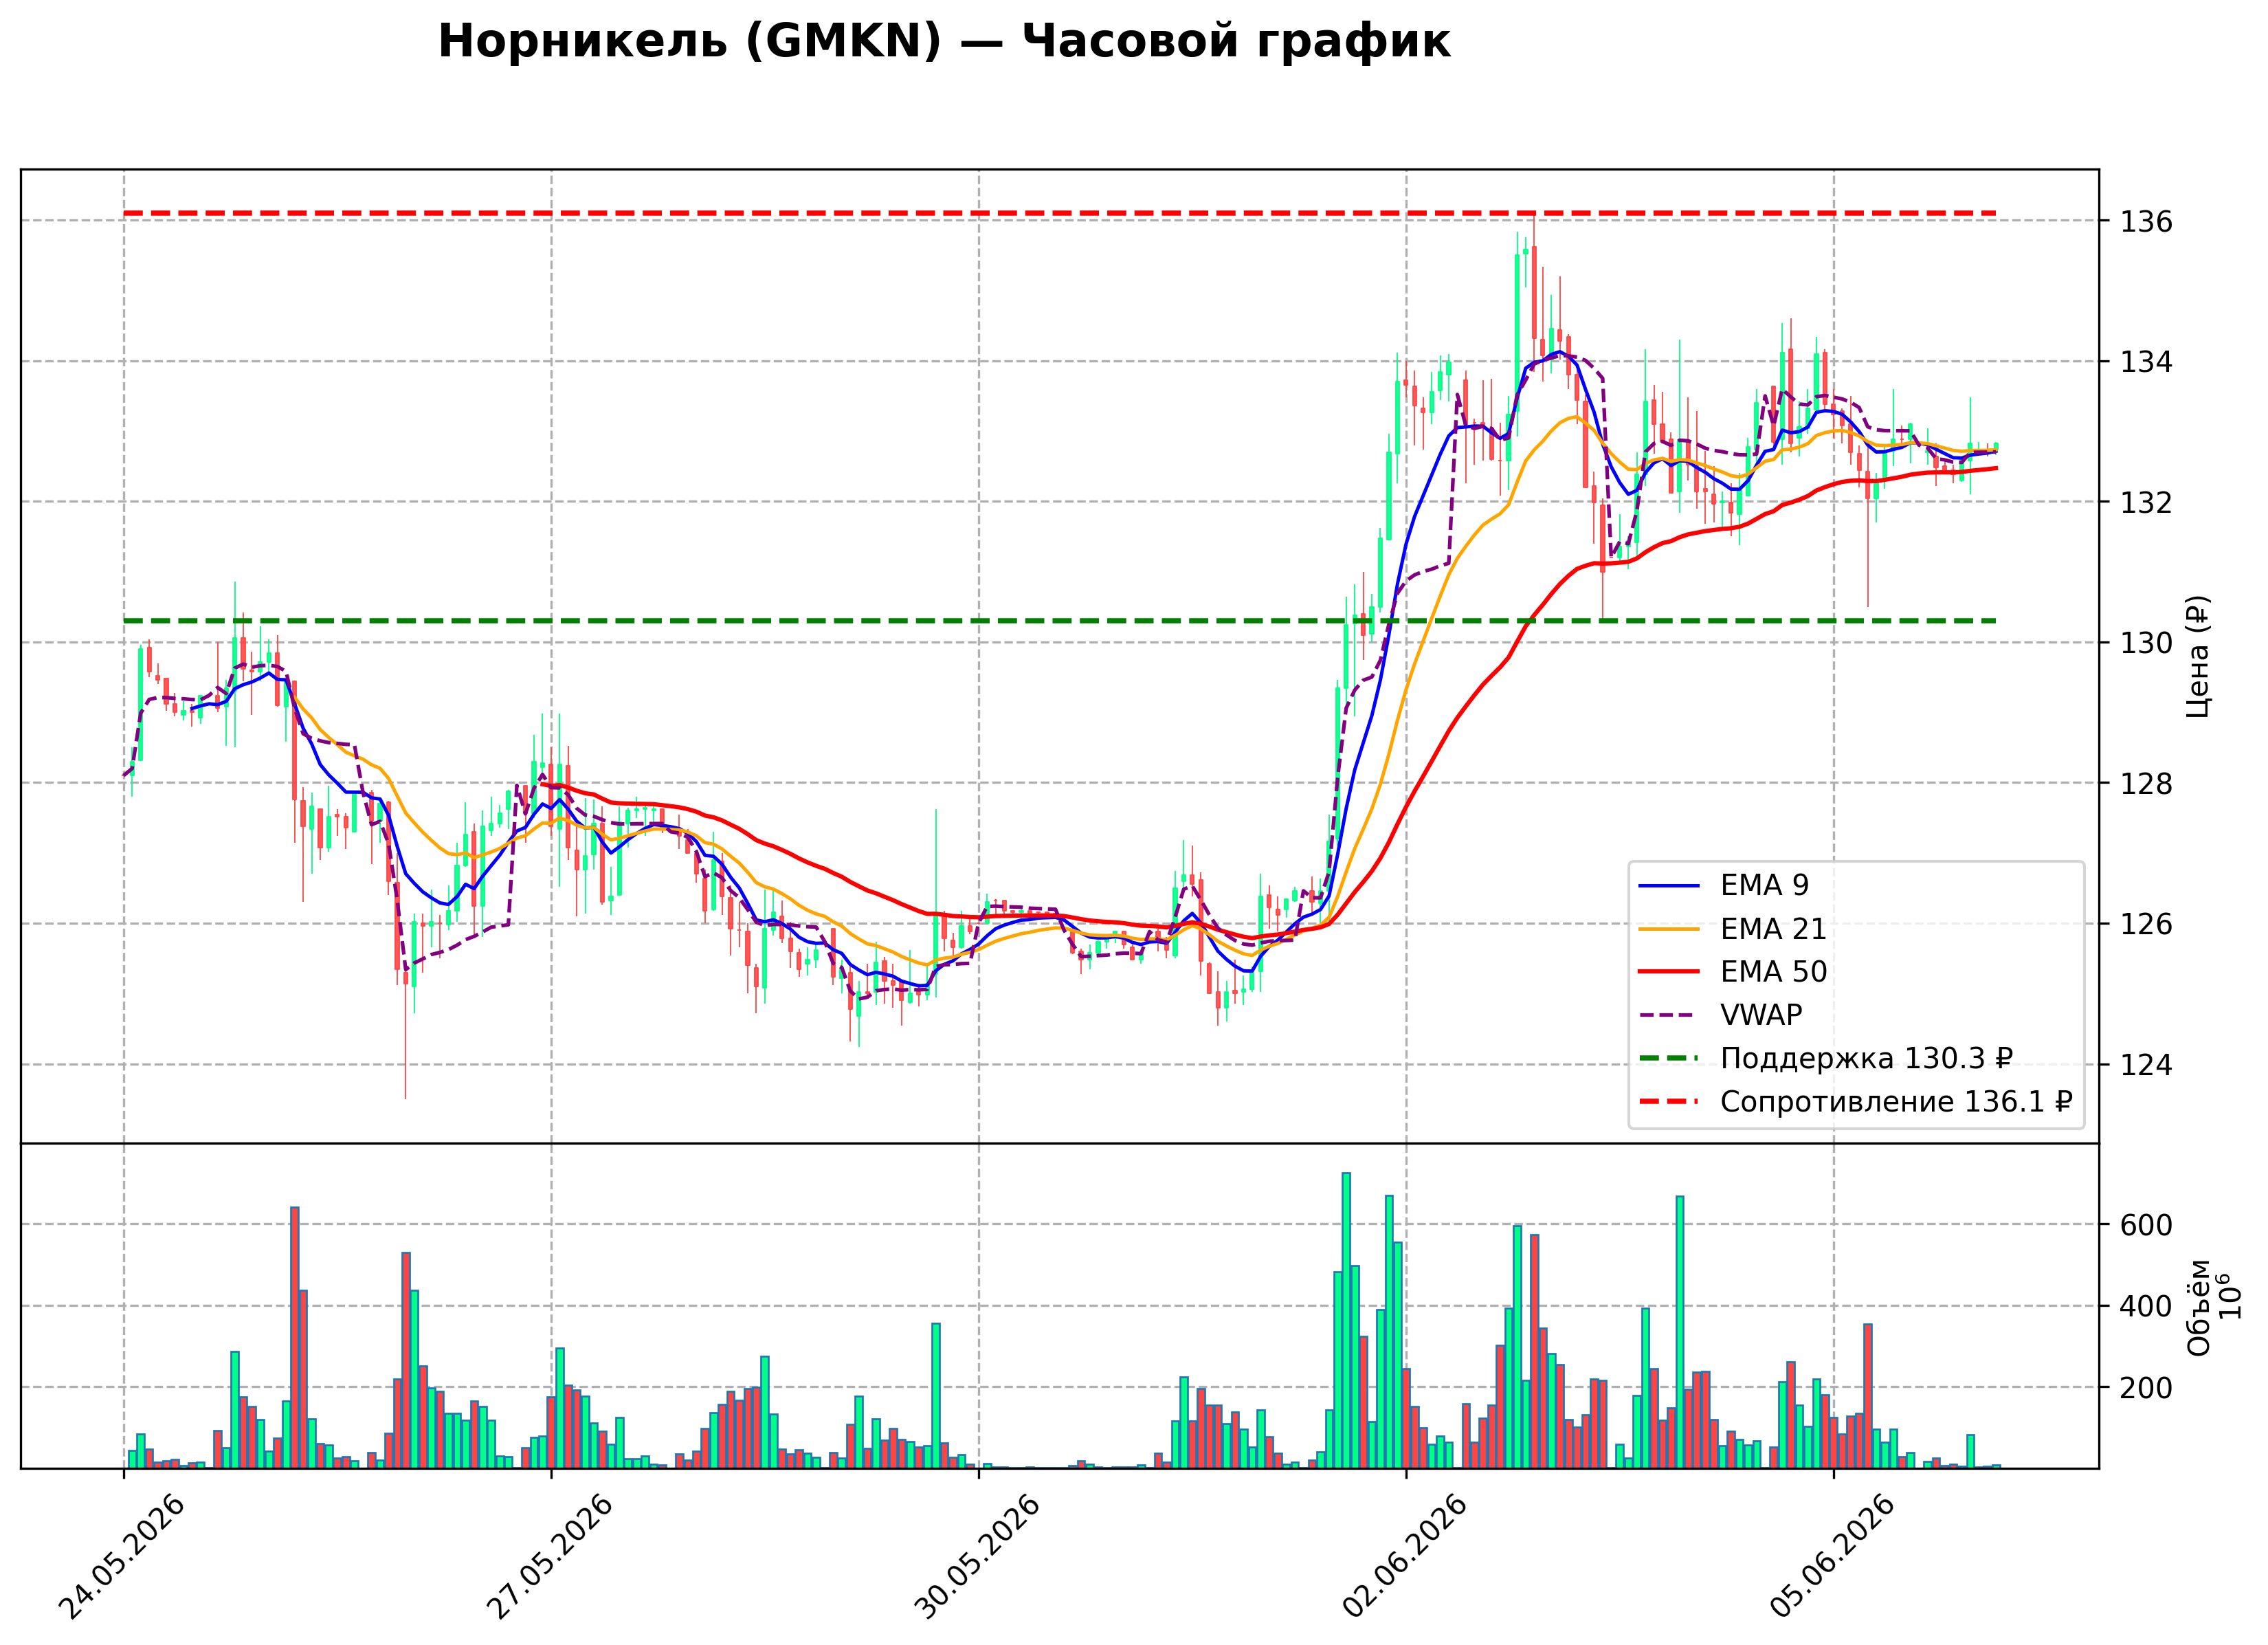Click the date label 24.05.2026

tap(122, 1558)
